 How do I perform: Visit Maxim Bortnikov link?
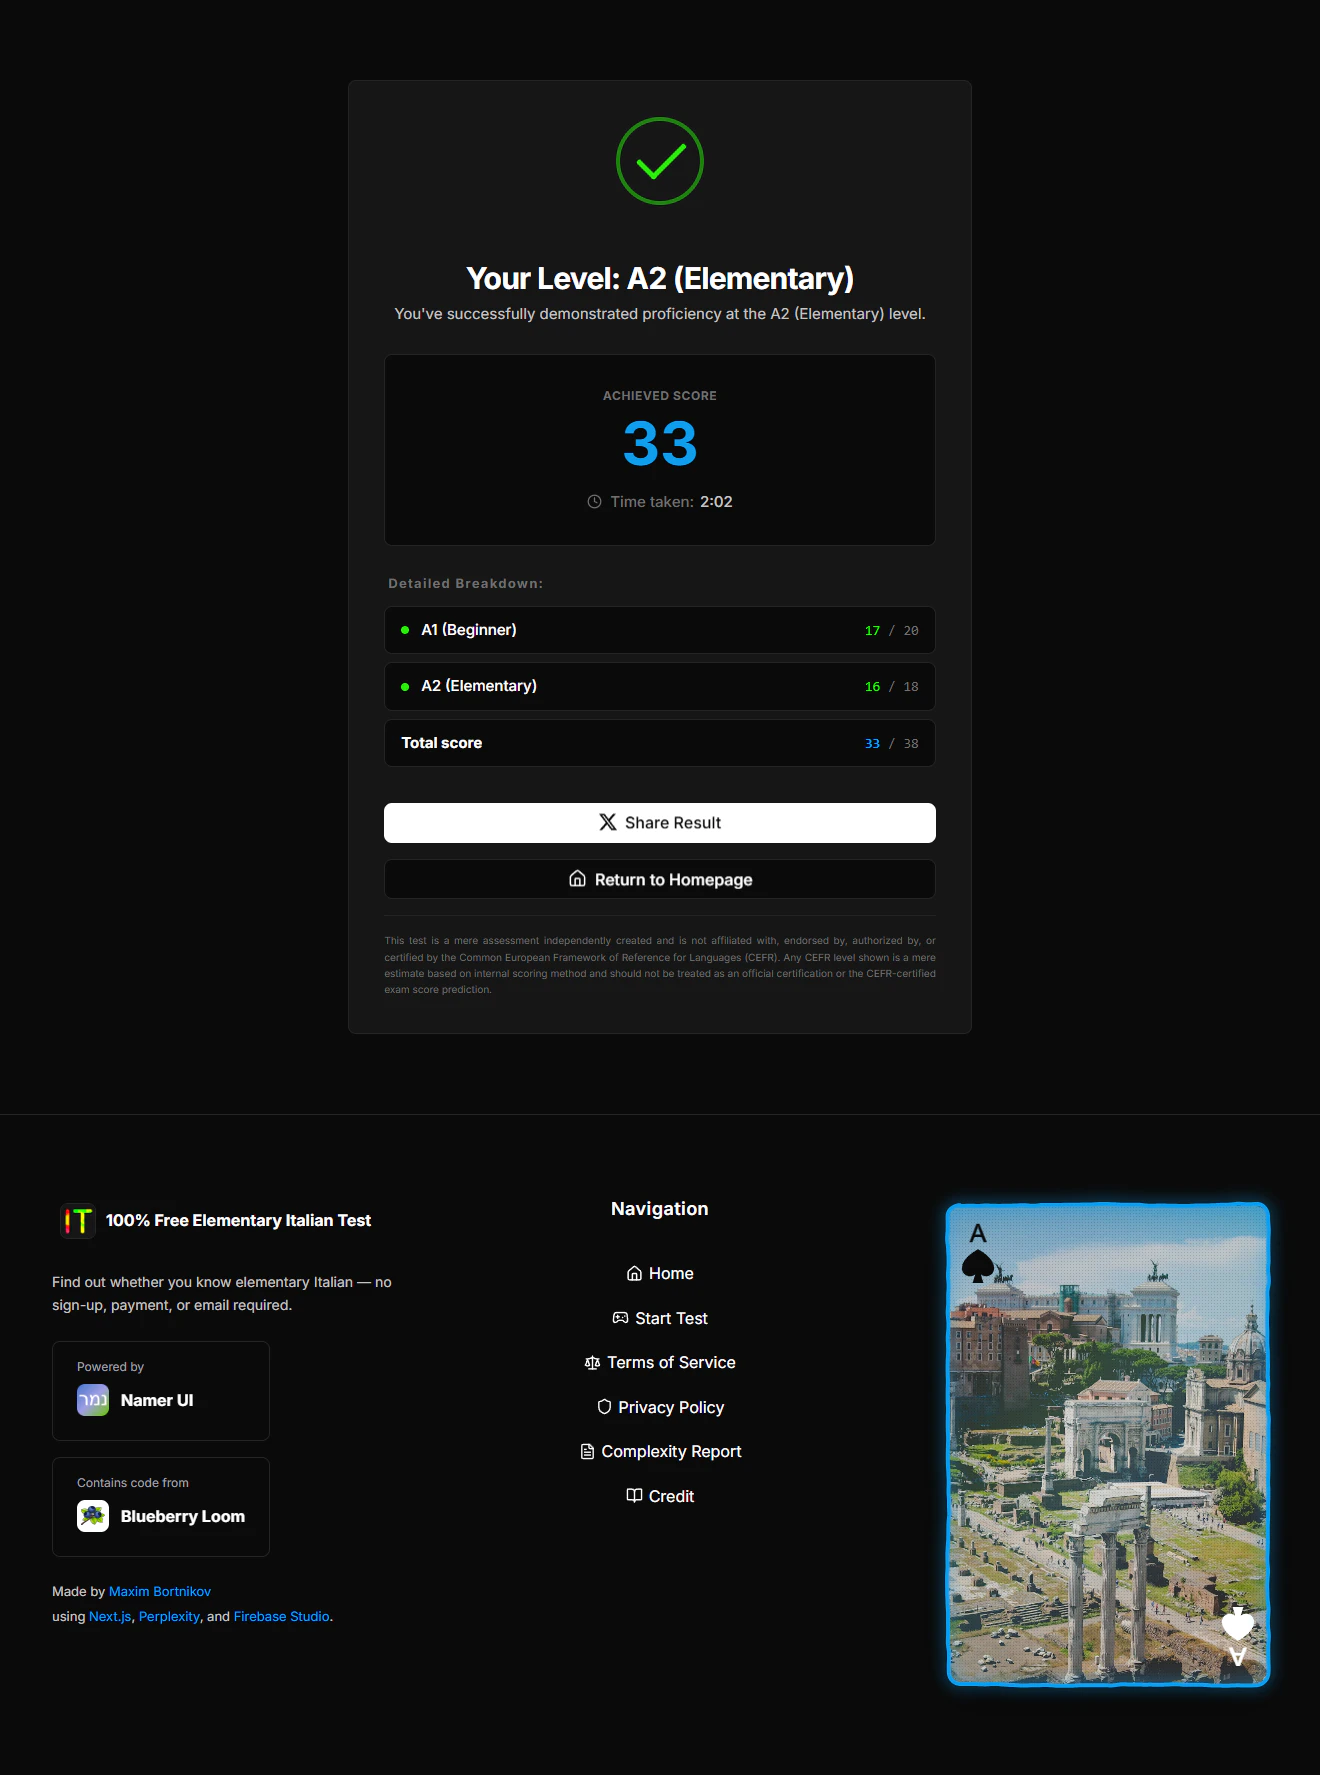(160, 1591)
